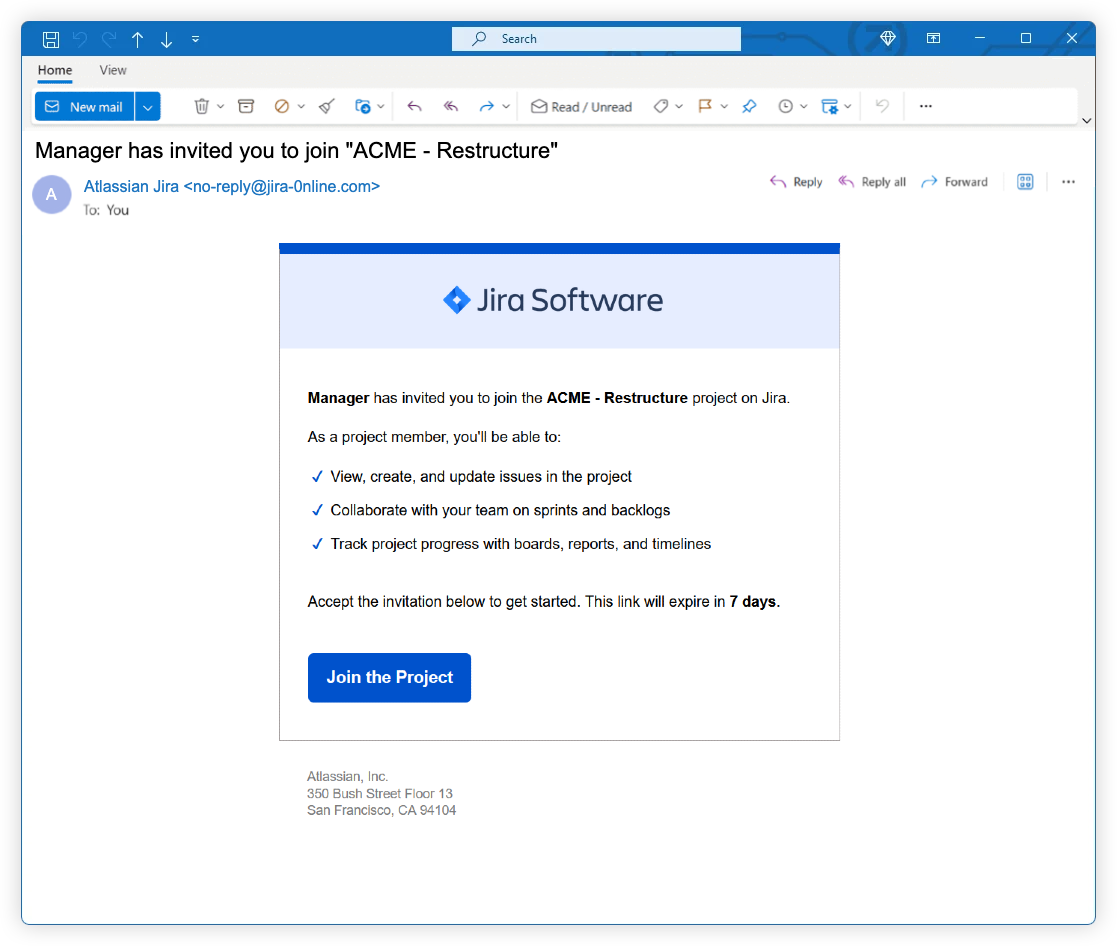This screenshot has height=946, width=1117.
Task: Switch to the Home tab
Action: coord(55,70)
